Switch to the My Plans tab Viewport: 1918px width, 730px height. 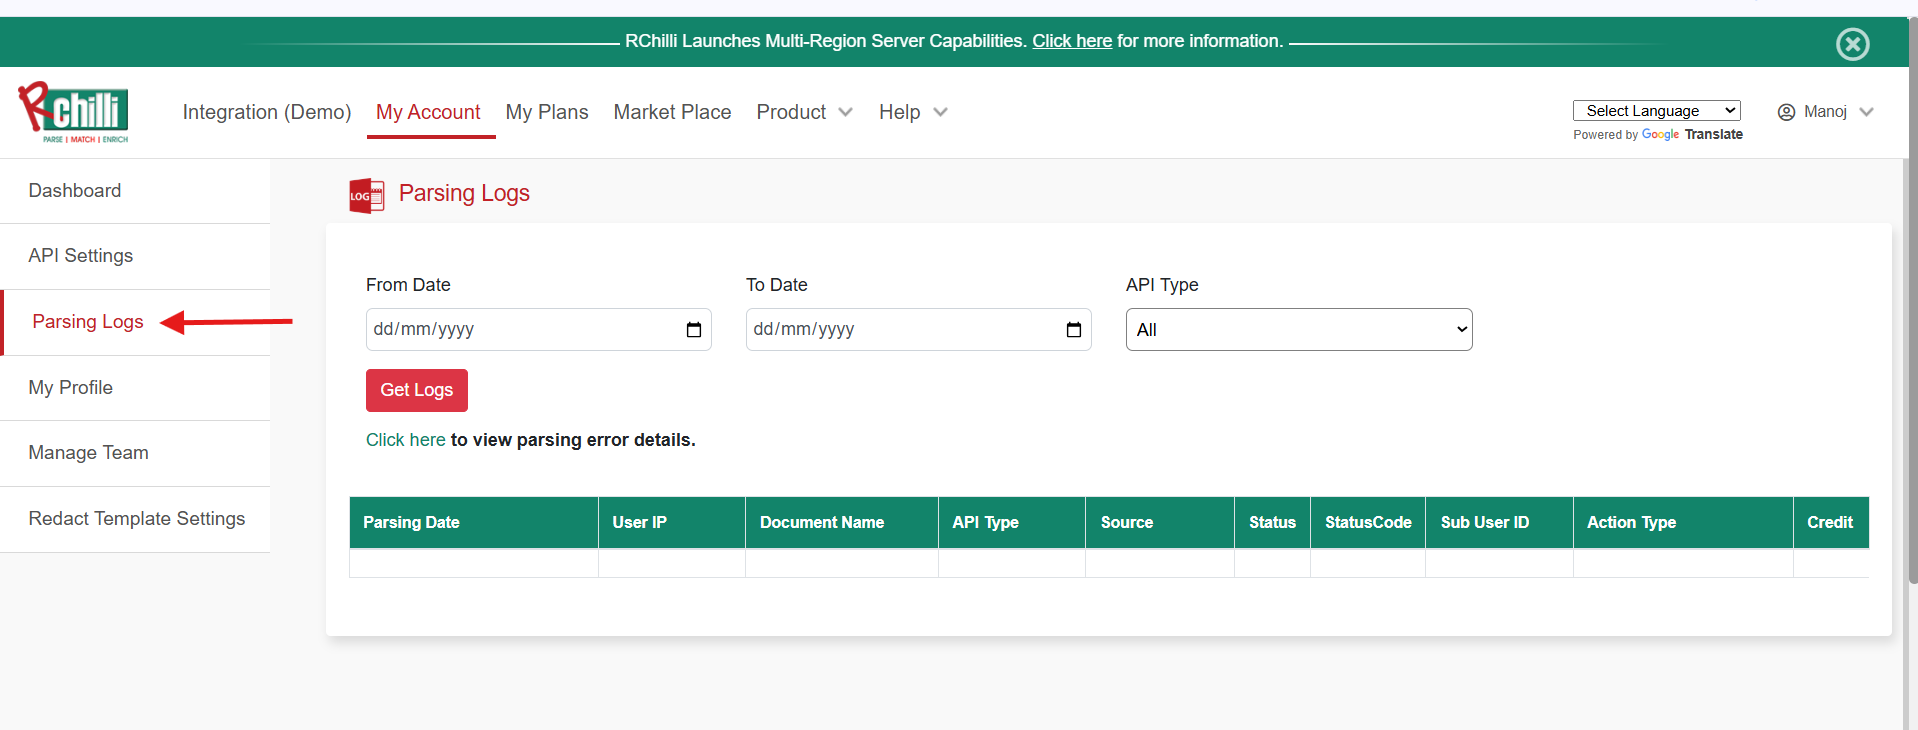[547, 112]
